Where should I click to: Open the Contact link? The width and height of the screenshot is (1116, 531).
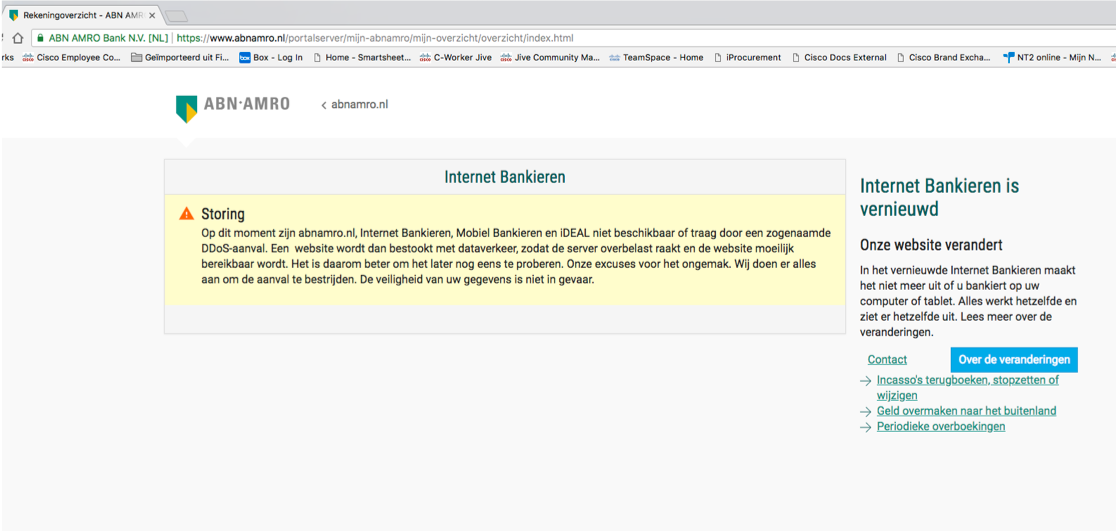pos(888,360)
